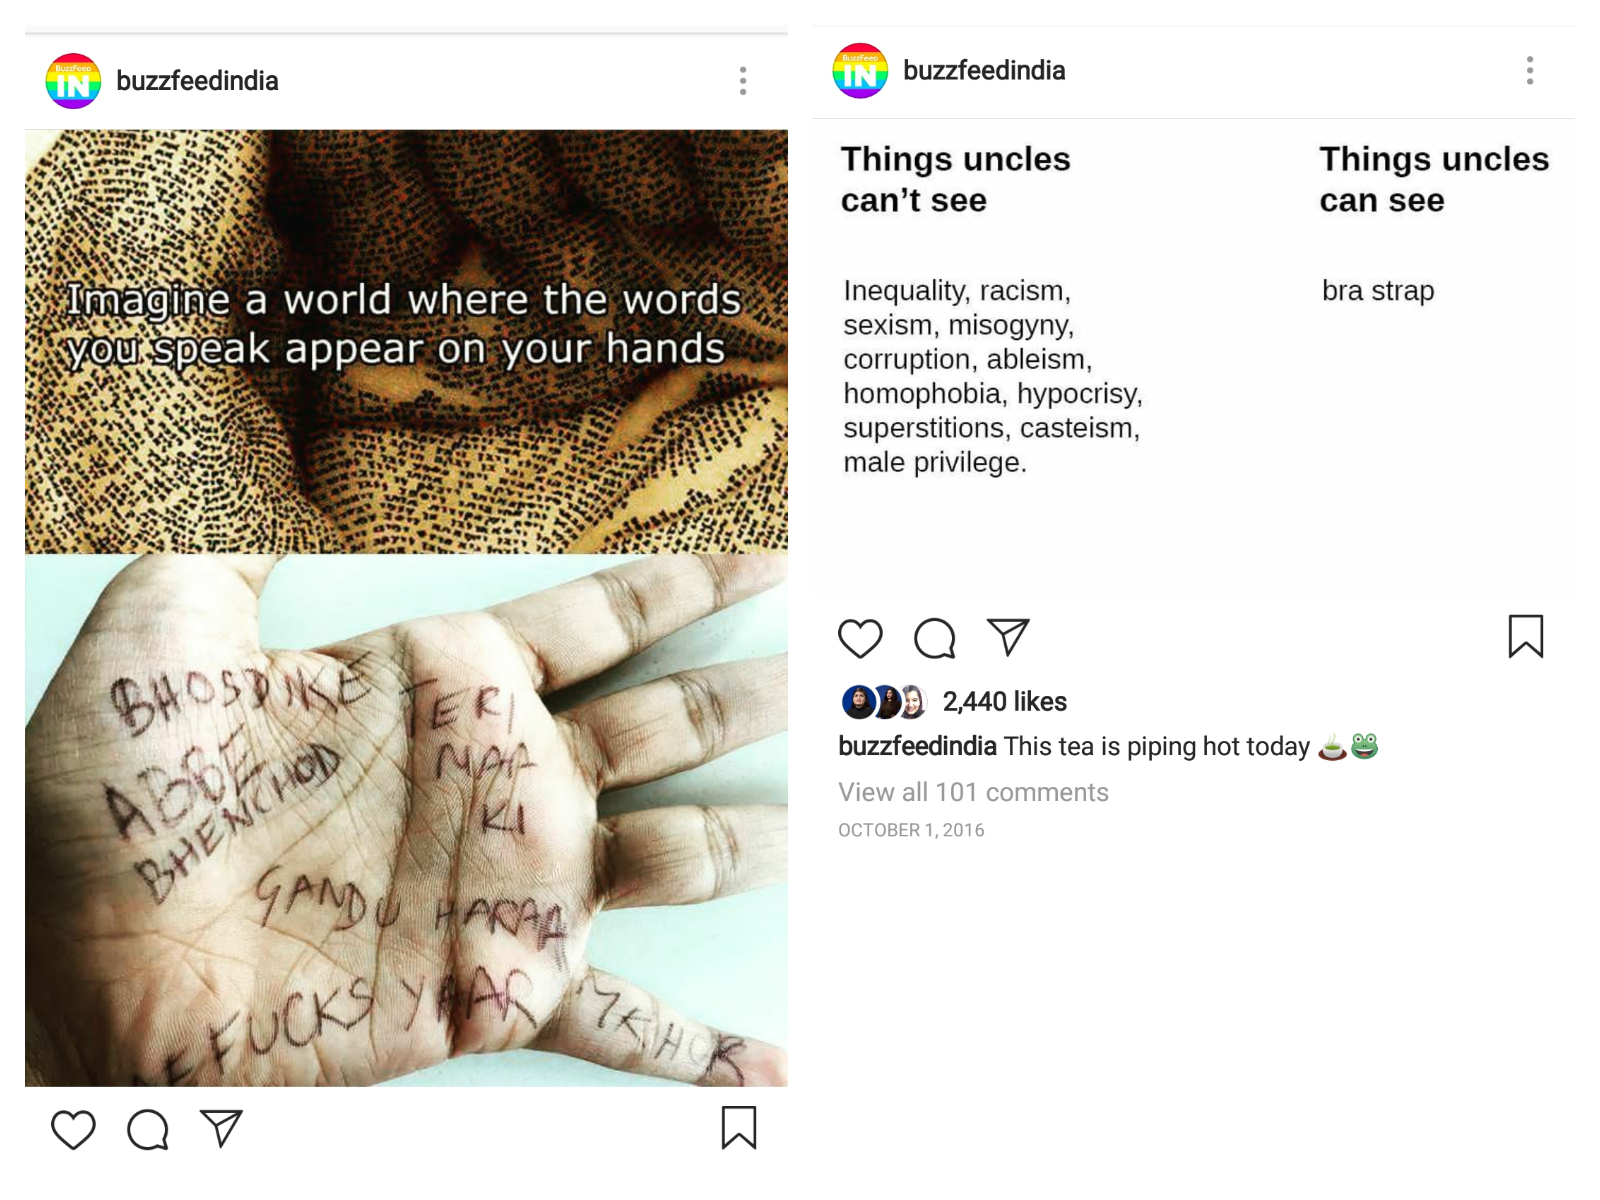The height and width of the screenshot is (1200, 1600).
Task: Open more options menu for left post
Action: click(743, 81)
